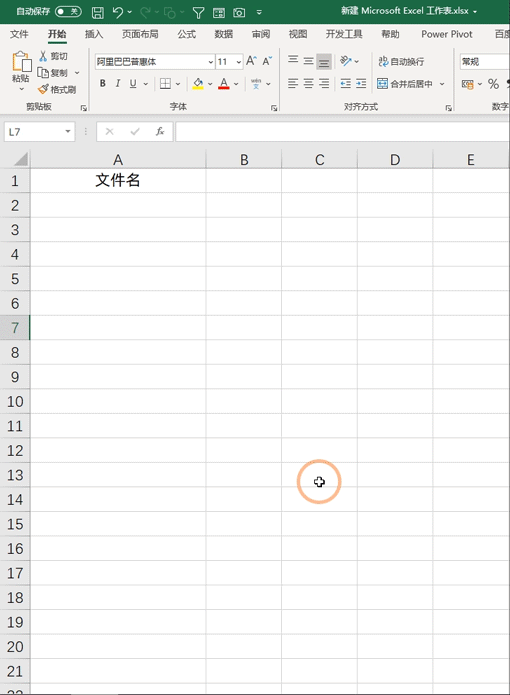Increase font size with larger A
This screenshot has height=695, width=510.
251,61
